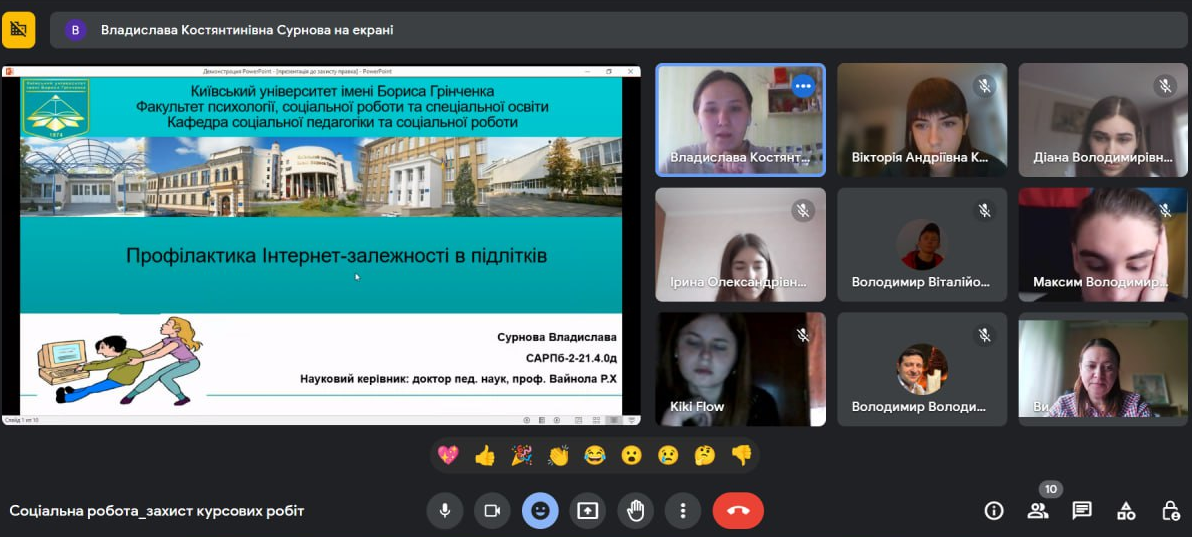Image resolution: width=1192 pixels, height=537 pixels.
Task: Mute the microphone in call controls
Action: [444, 511]
